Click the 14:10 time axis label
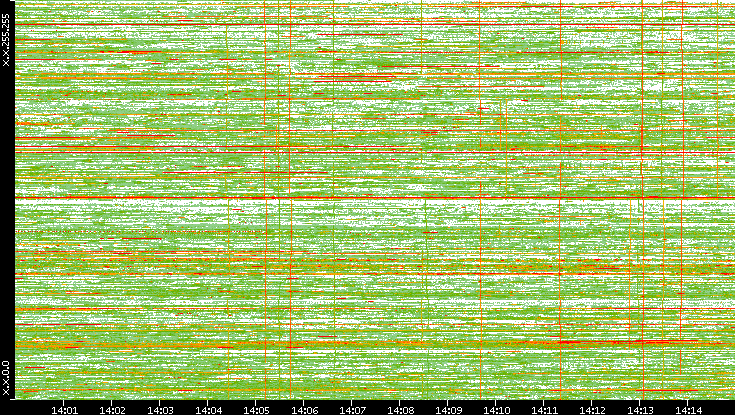Screen dimensions: 735x415 click(496, 410)
